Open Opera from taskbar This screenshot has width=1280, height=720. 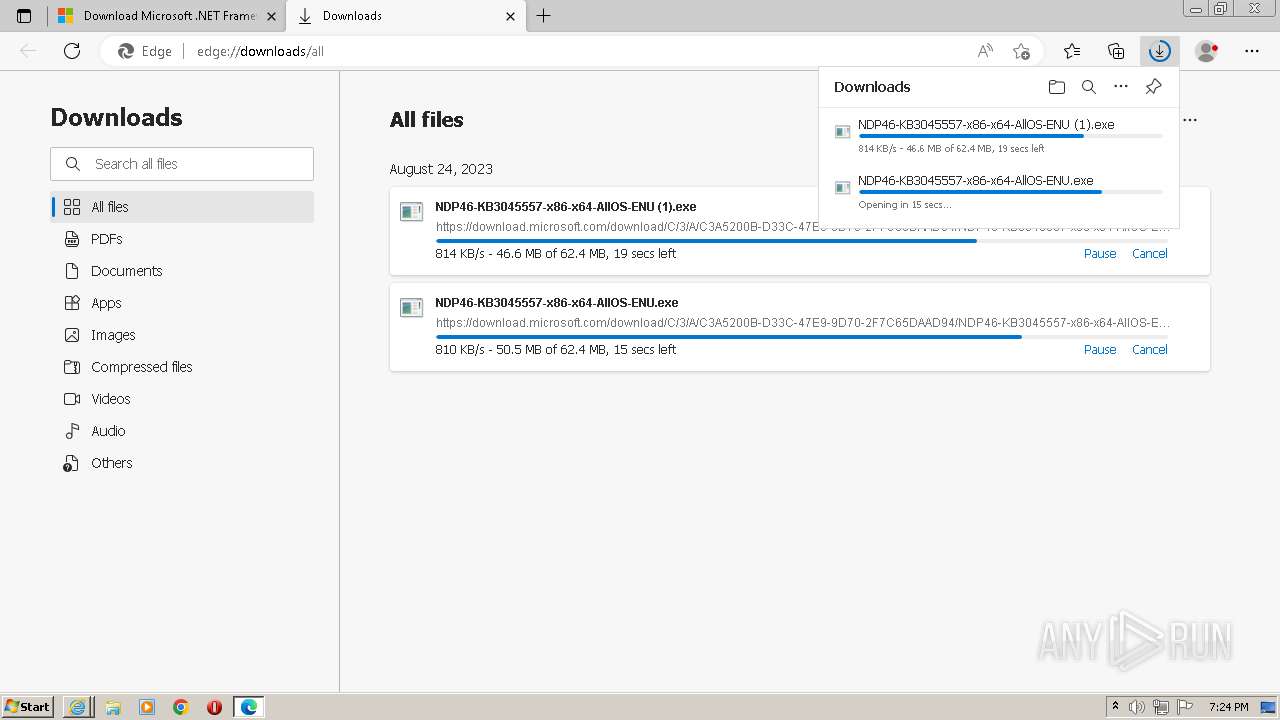[214, 707]
